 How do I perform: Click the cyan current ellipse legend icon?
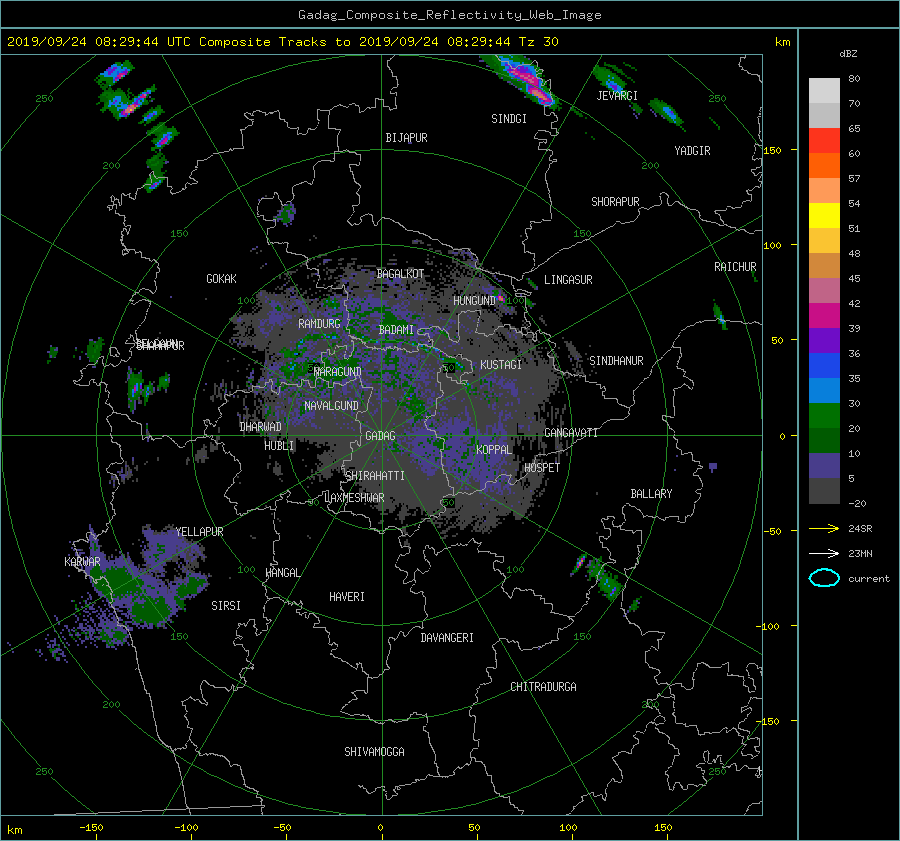click(x=824, y=578)
